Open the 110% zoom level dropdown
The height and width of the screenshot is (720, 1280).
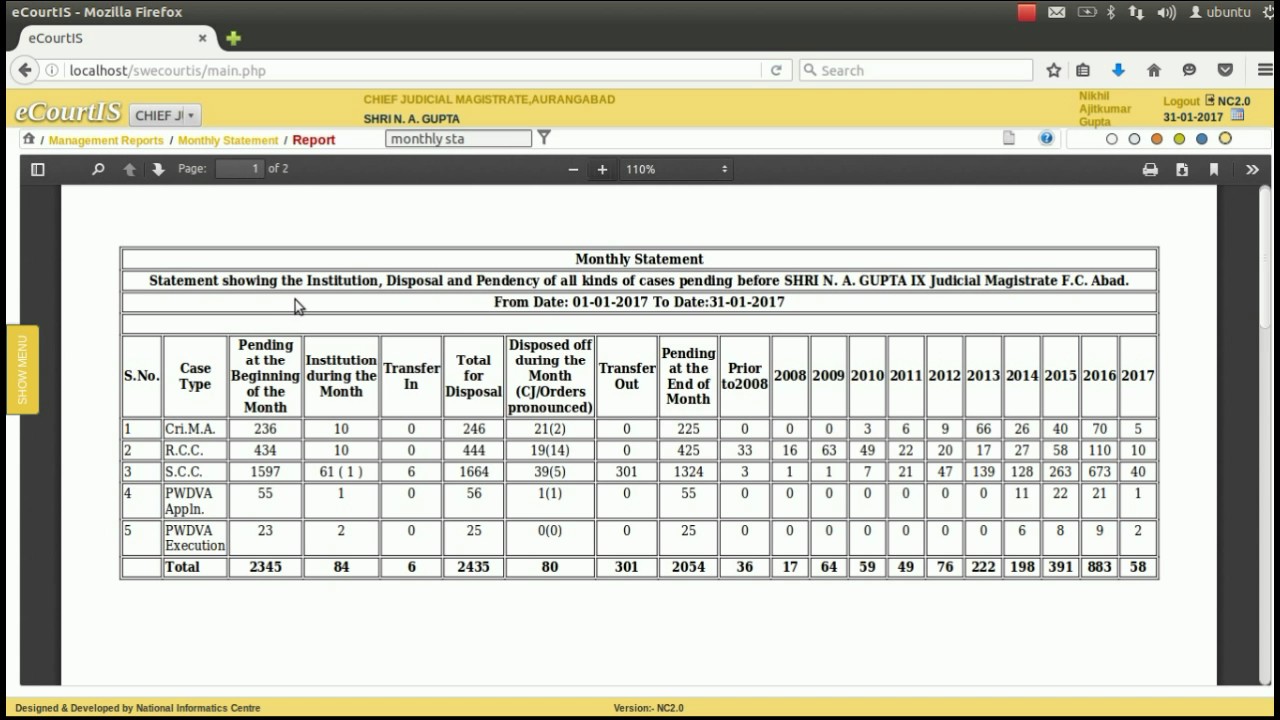pos(677,170)
